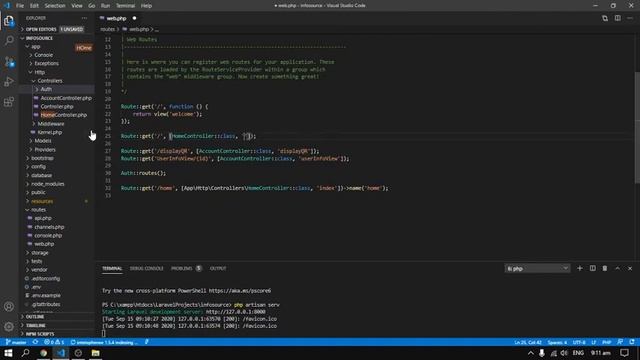Open the Accounts menu icon
The image size is (640, 360).
coord(9,307)
